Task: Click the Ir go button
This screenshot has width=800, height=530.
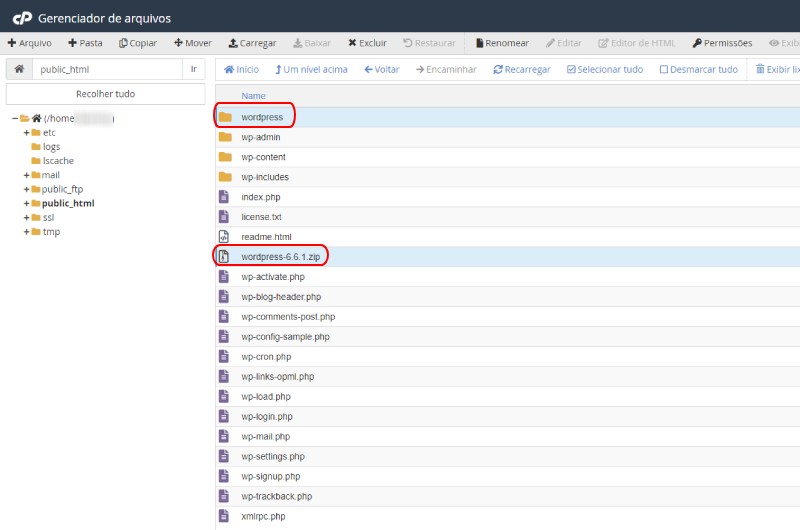Action: point(194,69)
